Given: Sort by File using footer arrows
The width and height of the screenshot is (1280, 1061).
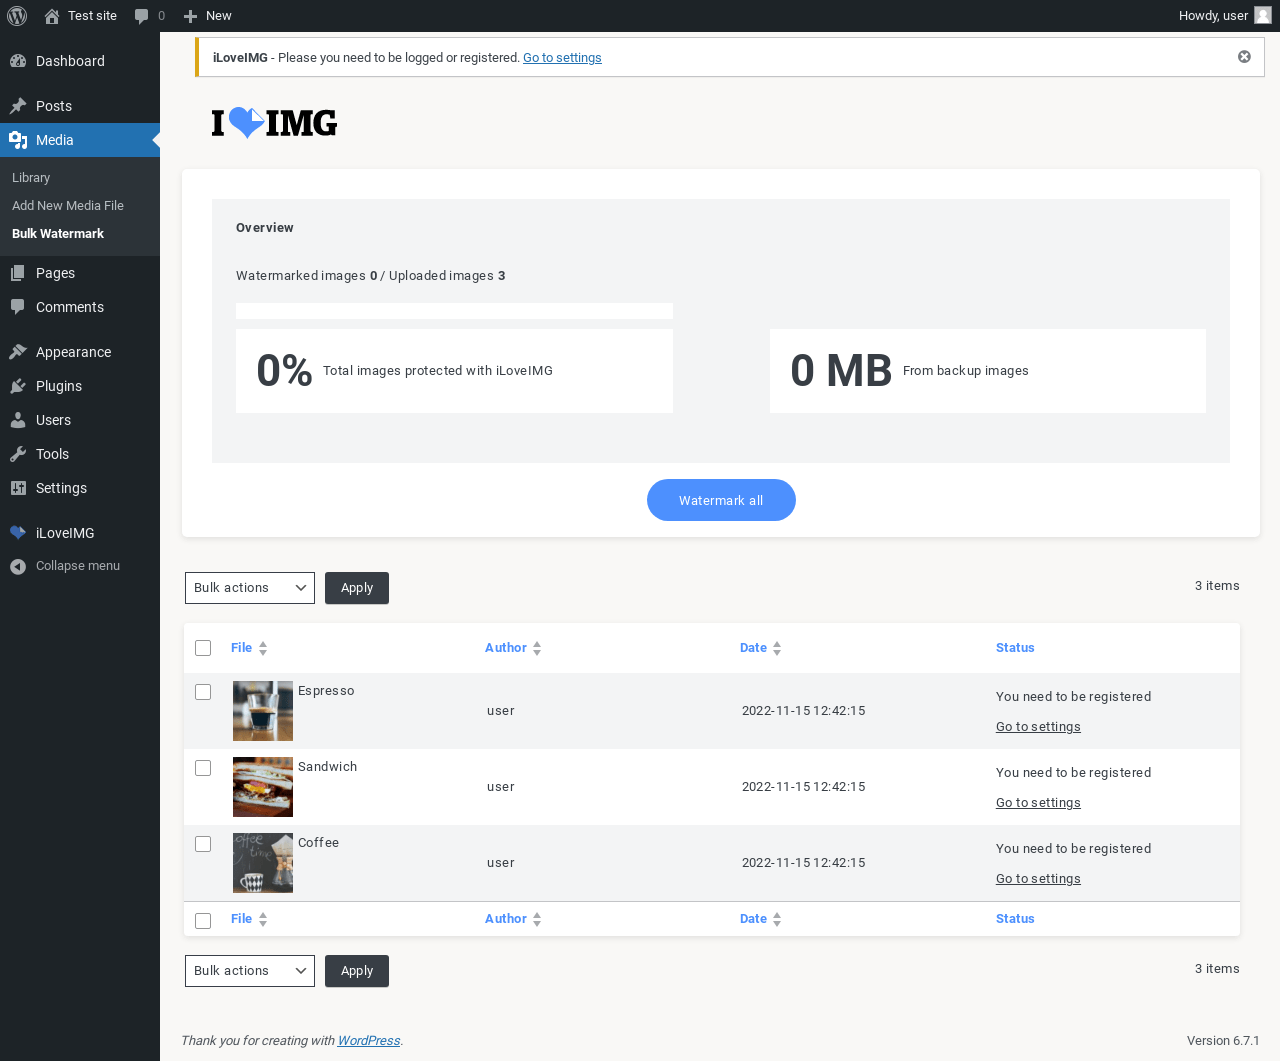Looking at the screenshot, I should 263,919.
